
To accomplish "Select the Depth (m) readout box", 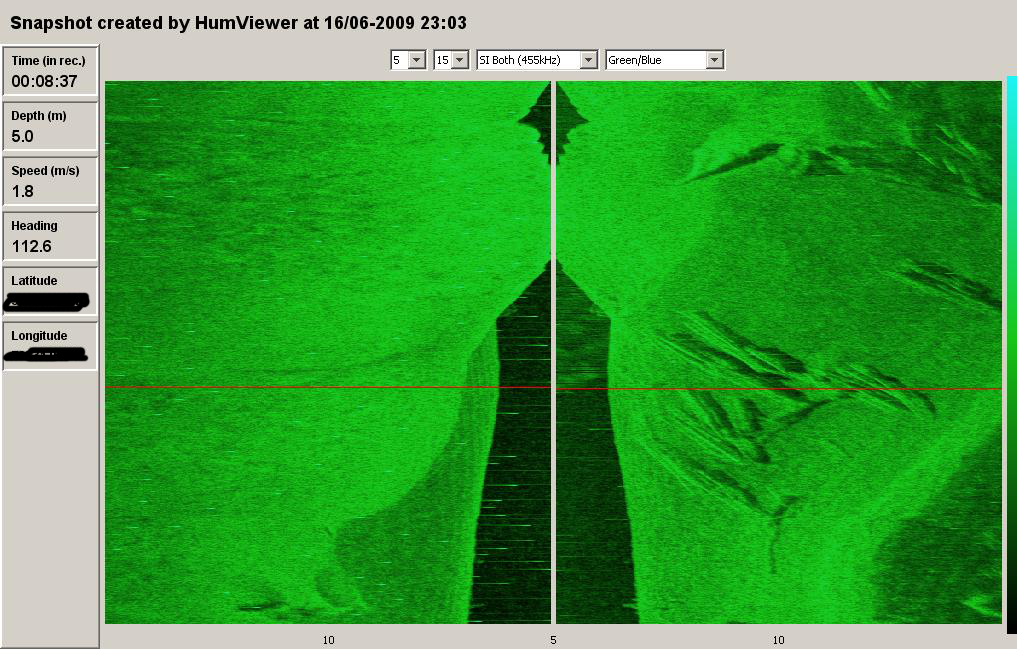I will (x=51, y=126).
